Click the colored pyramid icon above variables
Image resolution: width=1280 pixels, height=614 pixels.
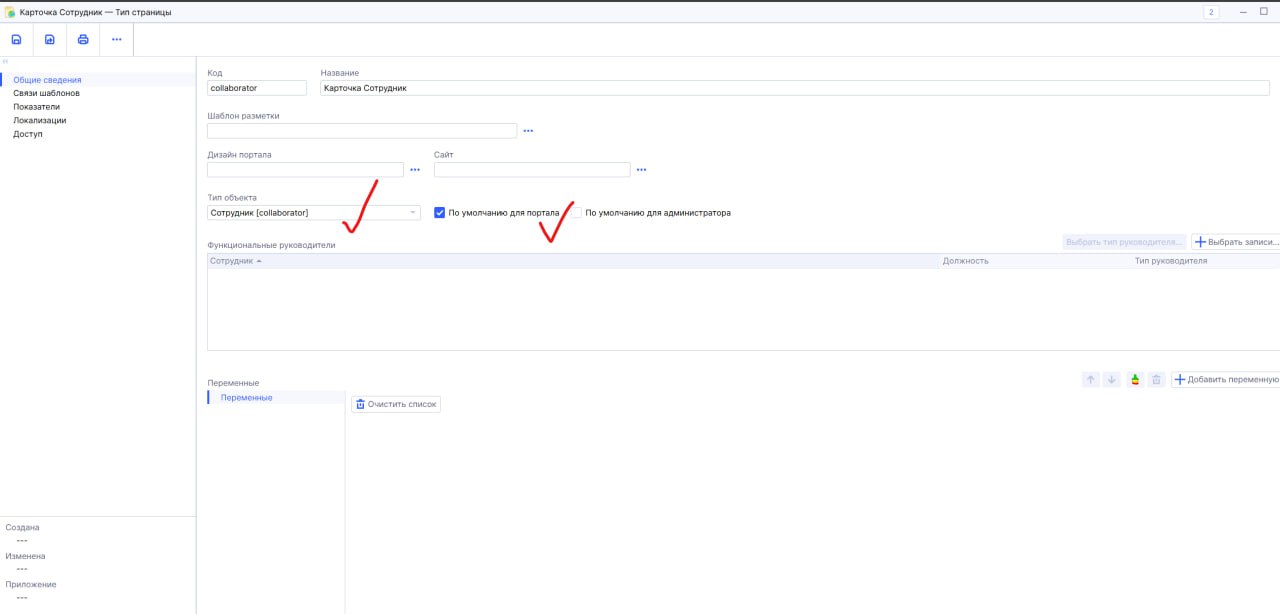point(1134,380)
